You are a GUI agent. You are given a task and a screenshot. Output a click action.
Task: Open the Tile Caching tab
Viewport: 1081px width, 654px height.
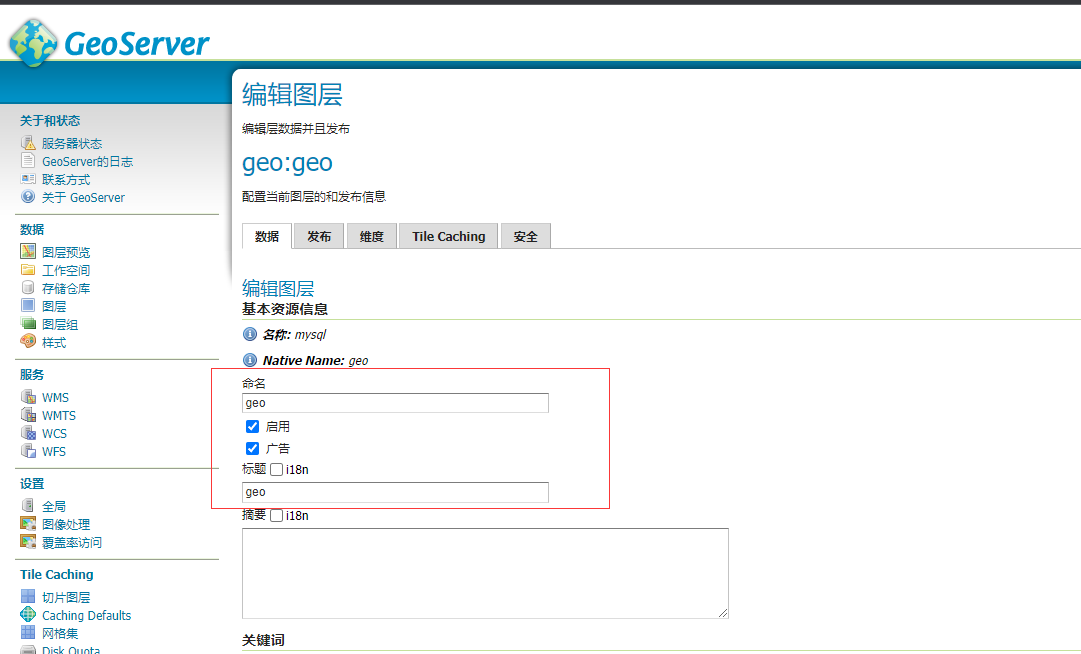pos(448,236)
